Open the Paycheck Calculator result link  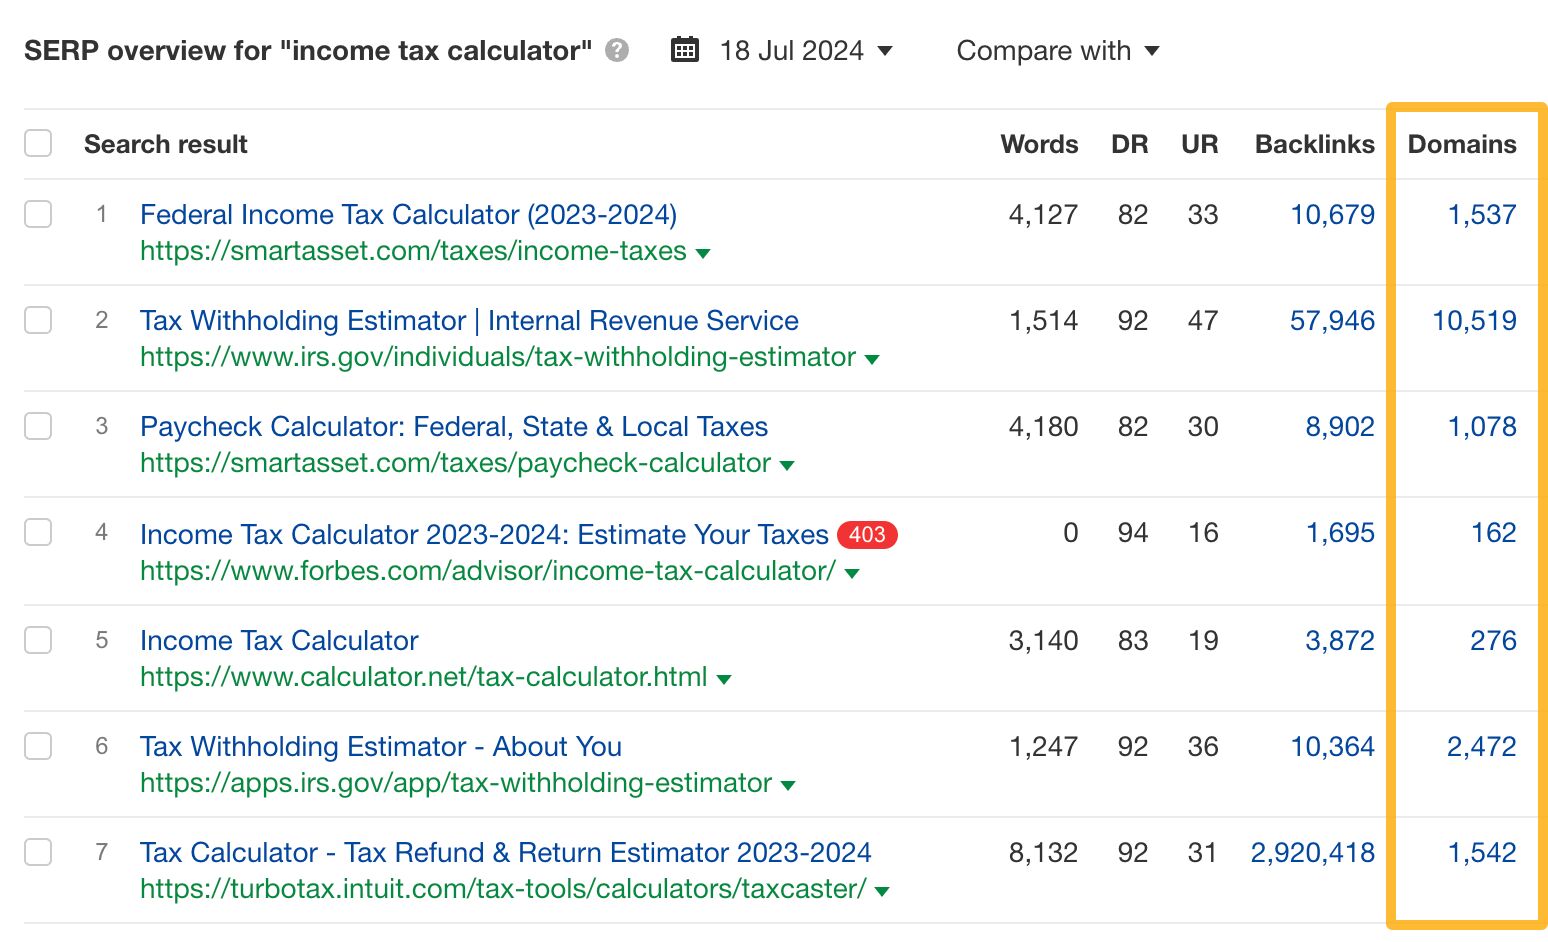point(453,426)
